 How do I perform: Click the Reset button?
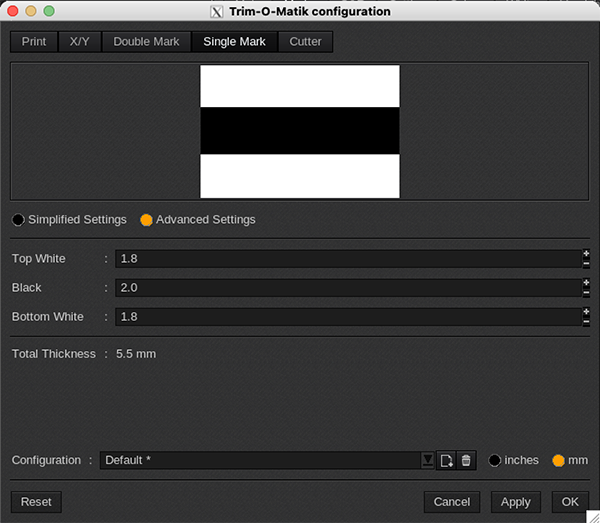[36, 502]
